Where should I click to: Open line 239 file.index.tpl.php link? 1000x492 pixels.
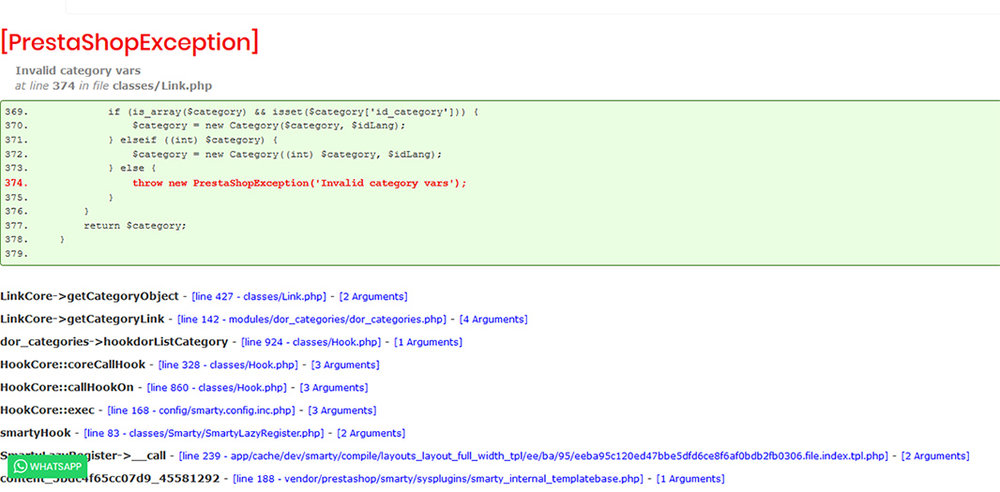(x=533, y=456)
